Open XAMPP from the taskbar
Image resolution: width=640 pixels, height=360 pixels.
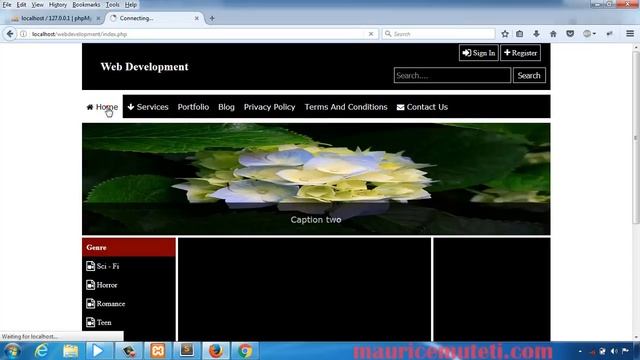coord(158,351)
